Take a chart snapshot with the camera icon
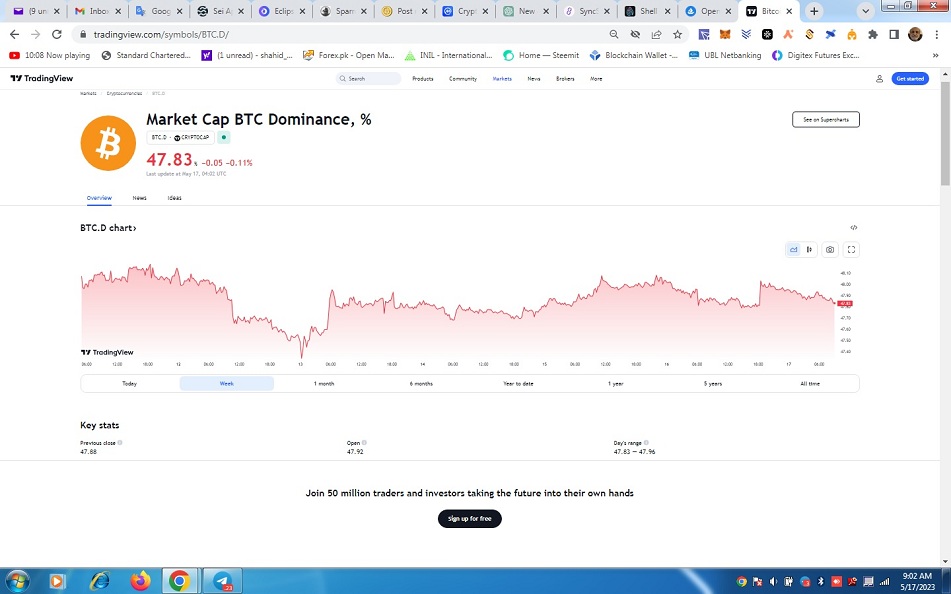Image resolution: width=951 pixels, height=594 pixels. (x=830, y=249)
